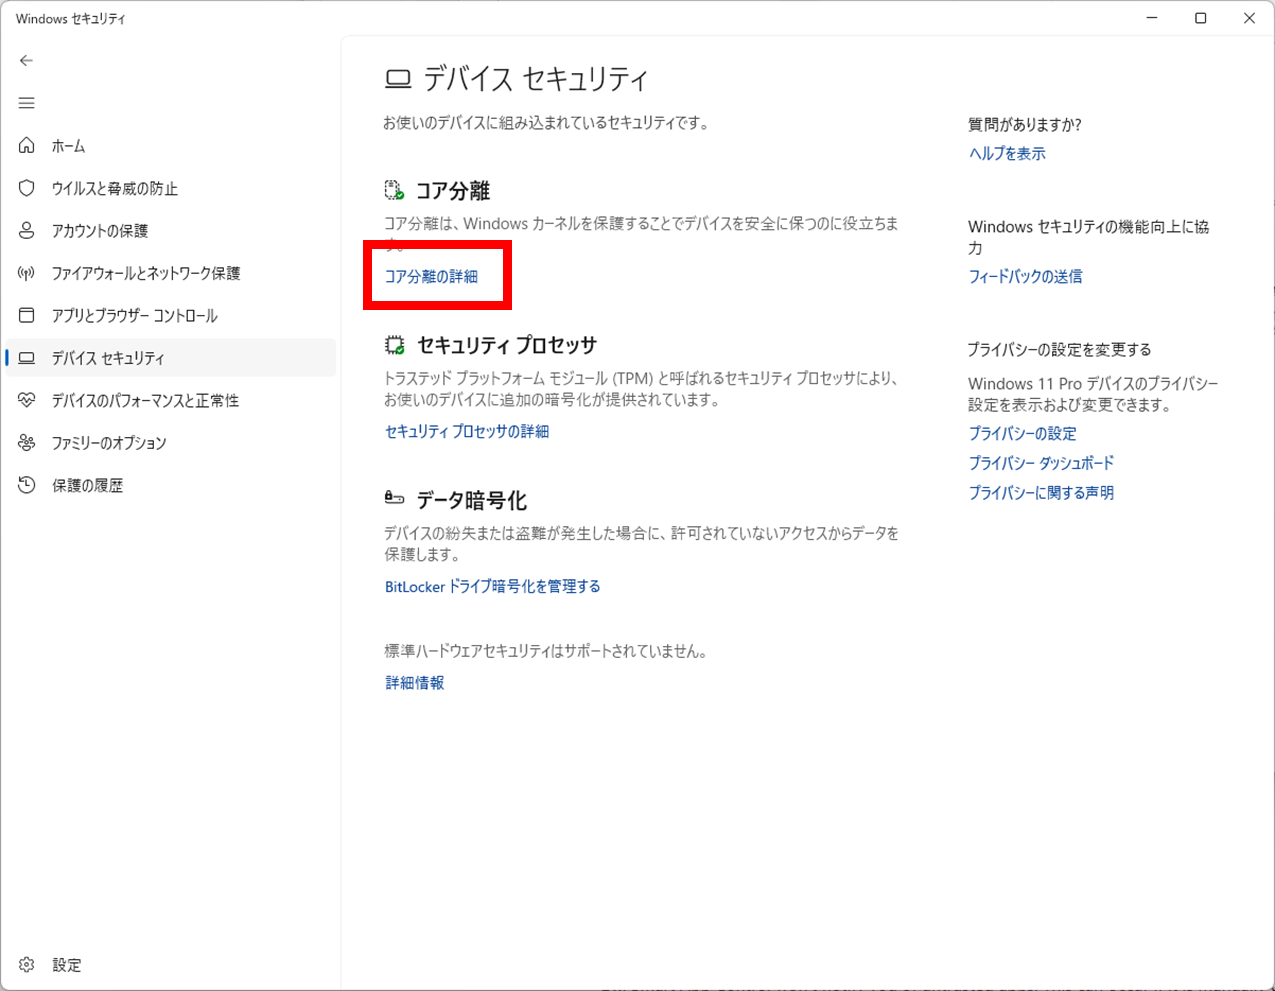Minimize the Windows セキュリティ window
Image resolution: width=1275 pixels, height=991 pixels.
click(x=1152, y=18)
